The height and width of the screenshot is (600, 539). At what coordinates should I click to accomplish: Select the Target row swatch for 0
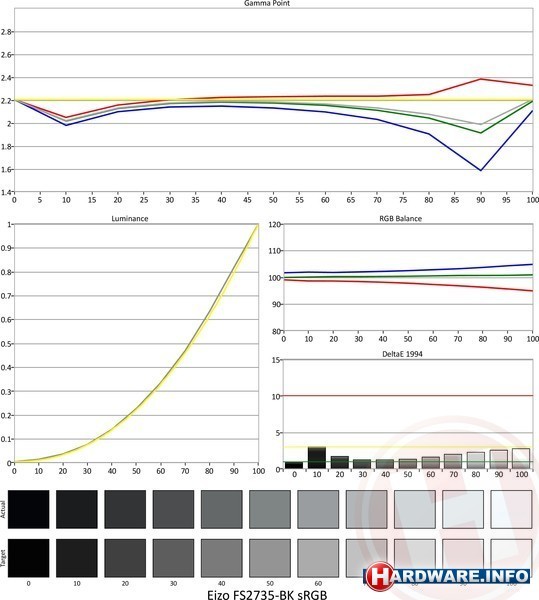(28, 558)
